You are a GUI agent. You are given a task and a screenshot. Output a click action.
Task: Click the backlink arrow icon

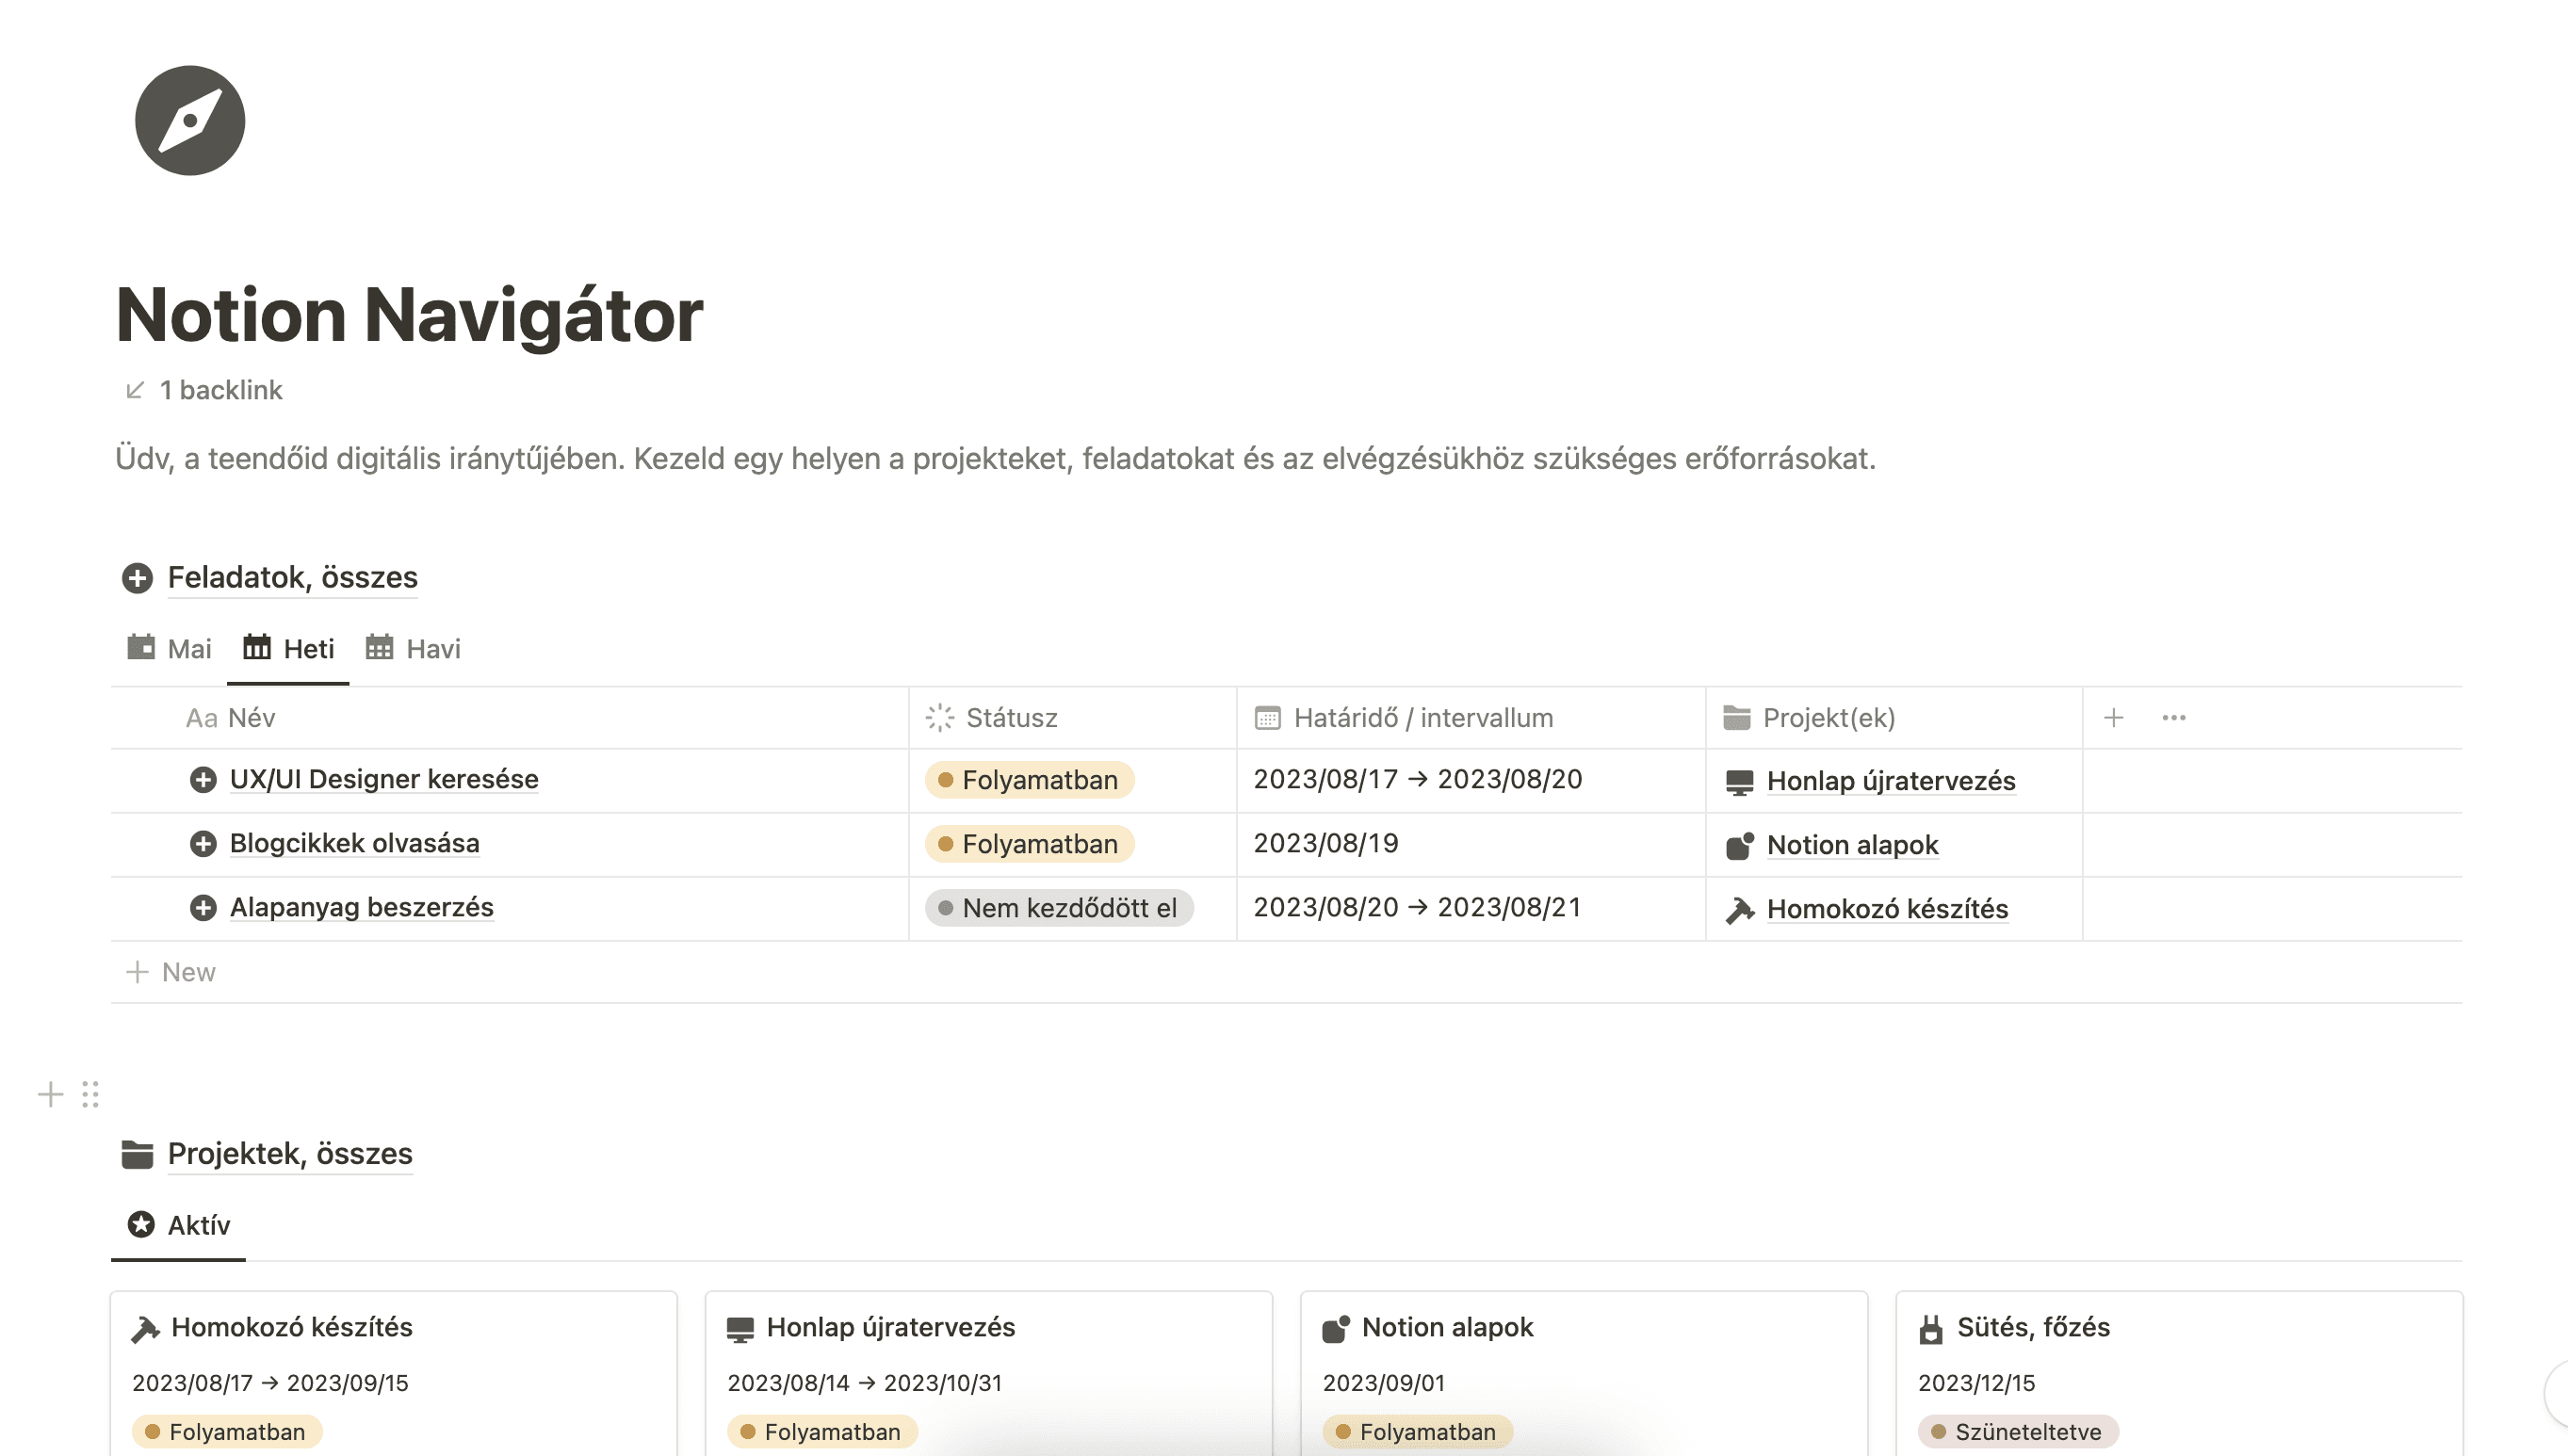pos(135,390)
